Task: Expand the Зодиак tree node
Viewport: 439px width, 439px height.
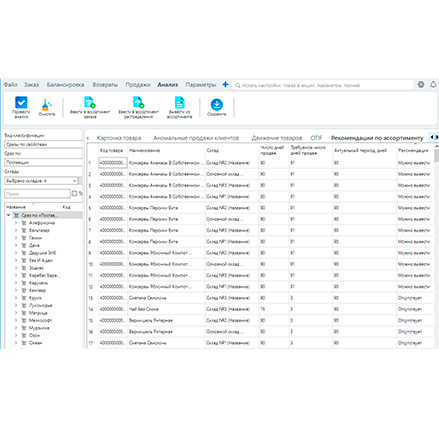Action: tap(16, 268)
